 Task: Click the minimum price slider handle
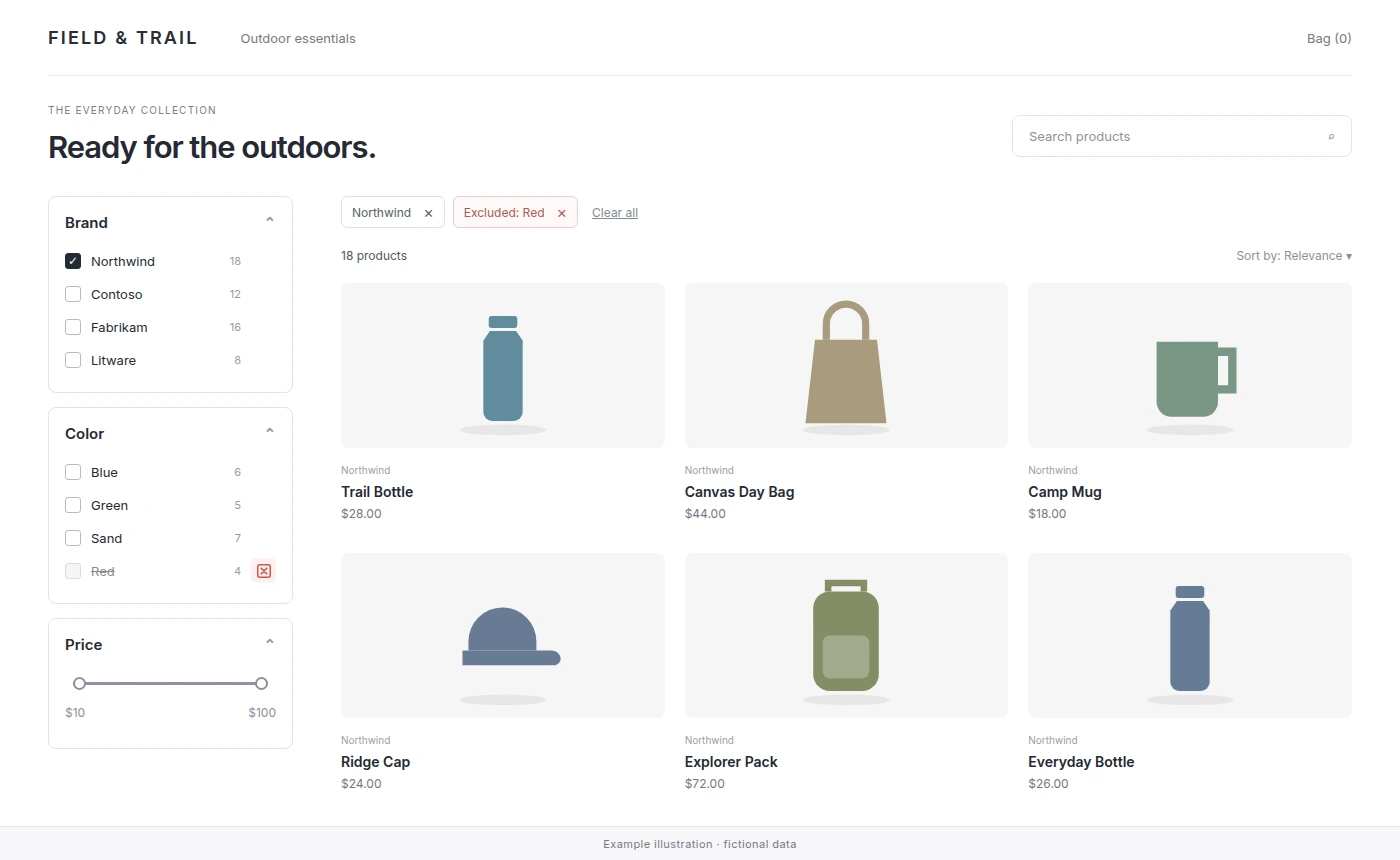point(79,683)
